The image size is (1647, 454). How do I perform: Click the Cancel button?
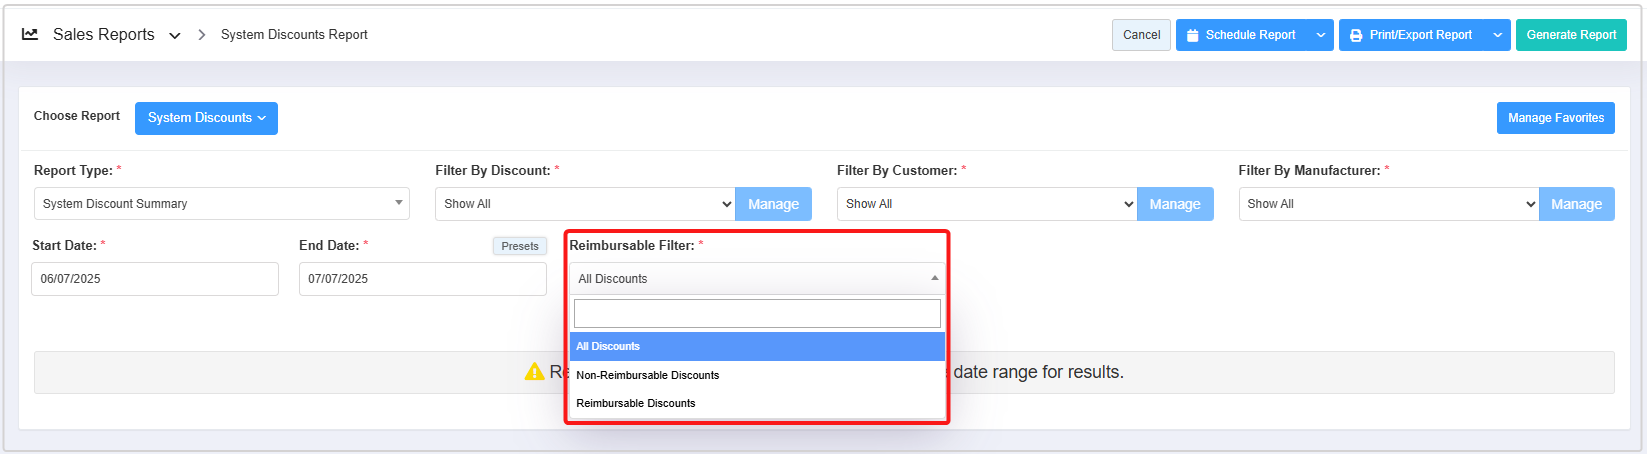point(1141,35)
